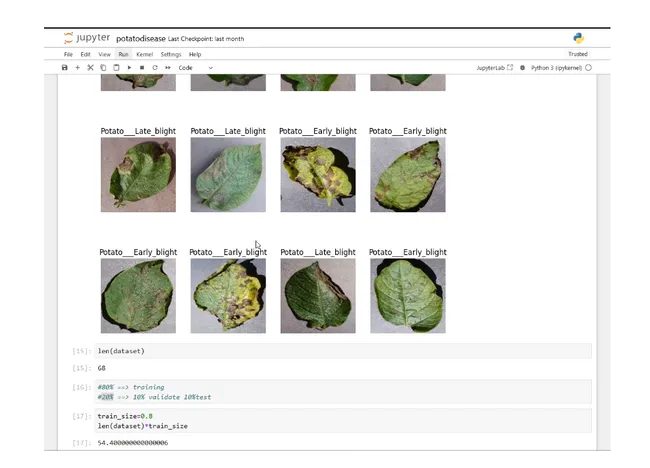Open the debugger bug icon
The image size is (650, 468).
[x=522, y=68]
